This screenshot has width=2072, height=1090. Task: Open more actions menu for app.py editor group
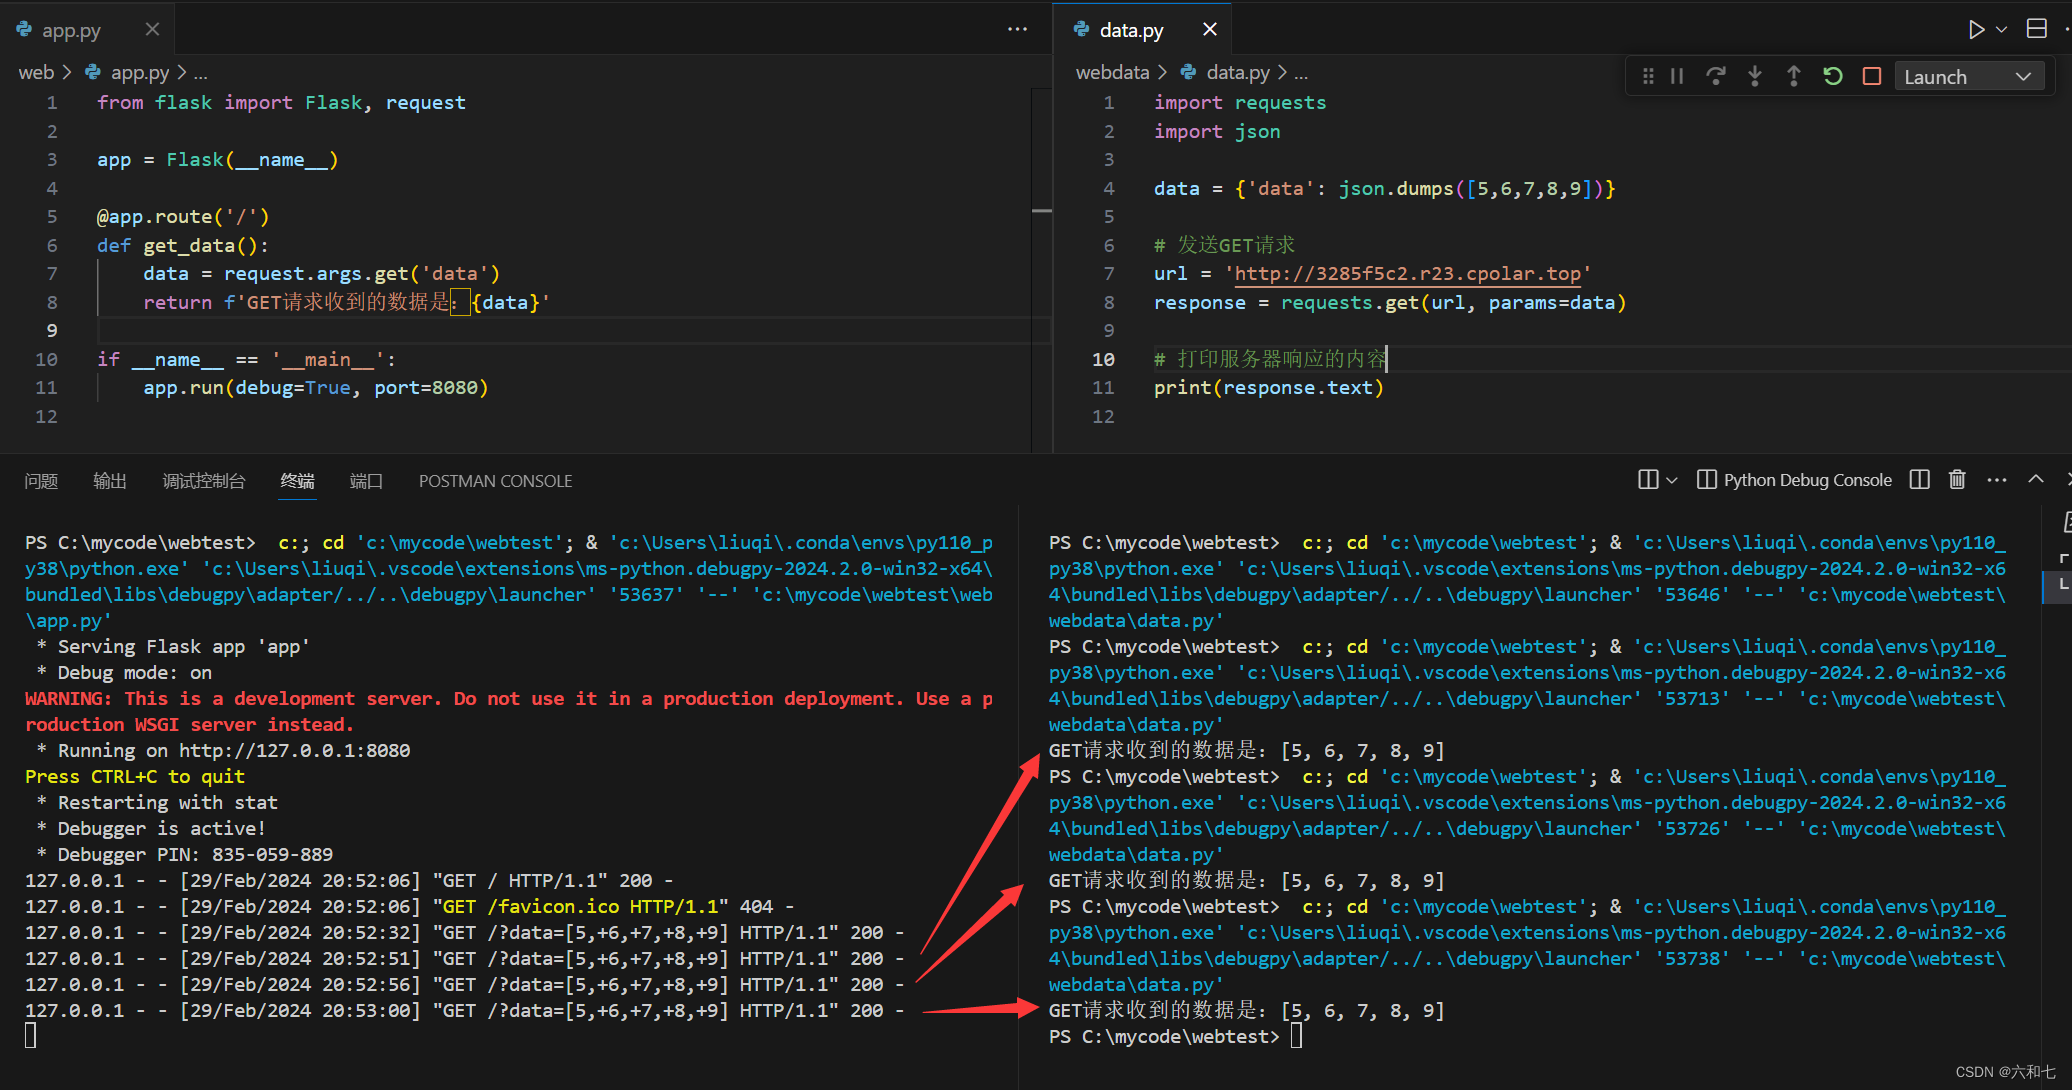pyautogui.click(x=1017, y=29)
